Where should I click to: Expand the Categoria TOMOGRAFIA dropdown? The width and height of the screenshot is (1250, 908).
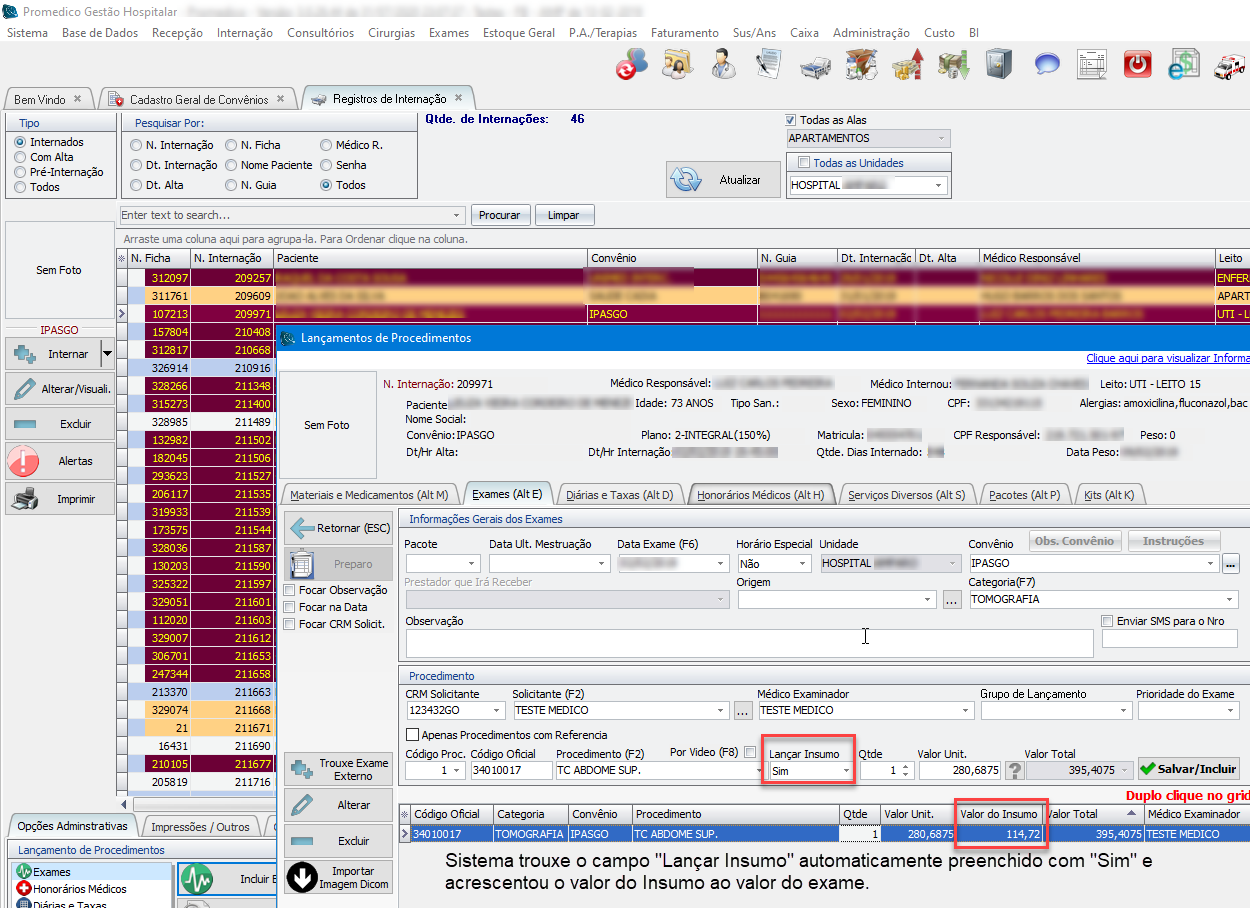tap(1231, 600)
